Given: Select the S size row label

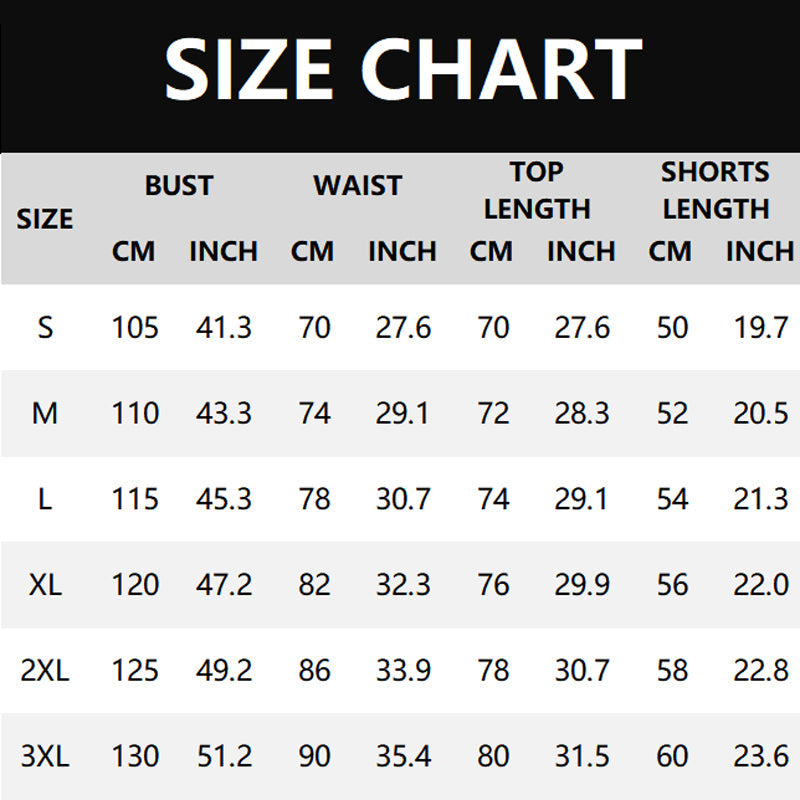Looking at the screenshot, I should [45, 327].
